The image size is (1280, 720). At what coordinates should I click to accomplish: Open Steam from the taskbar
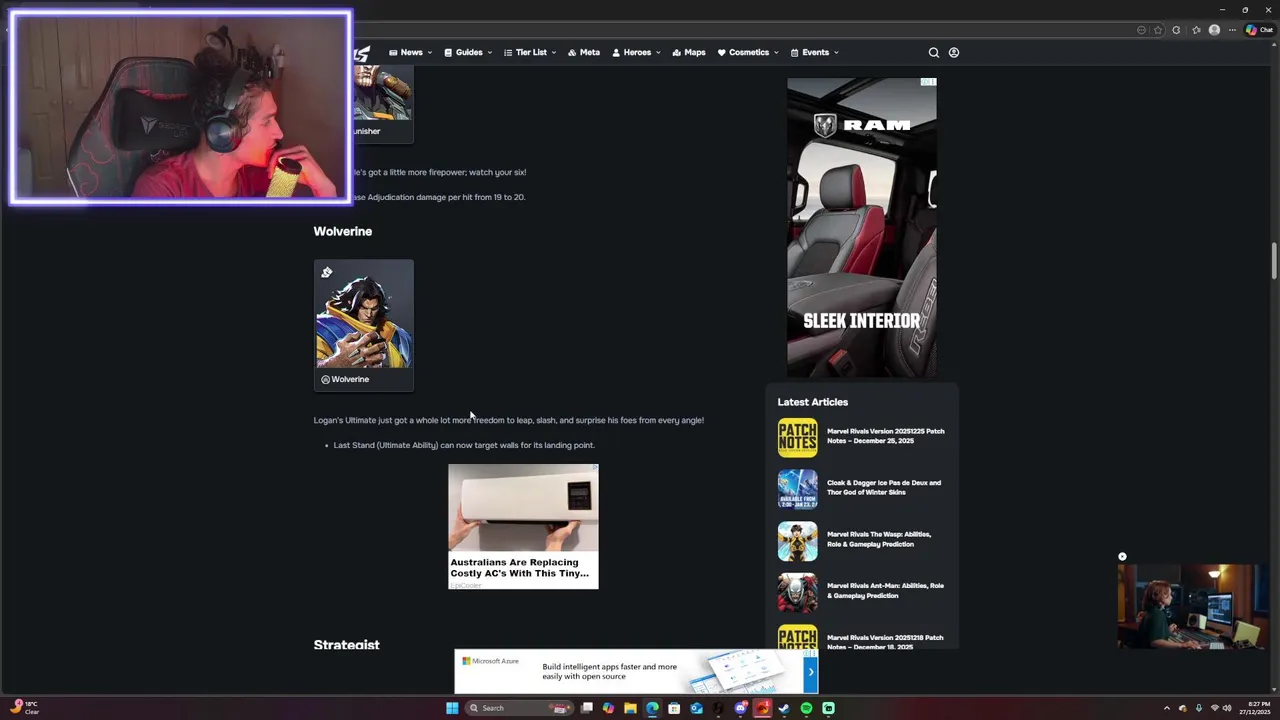coord(784,708)
